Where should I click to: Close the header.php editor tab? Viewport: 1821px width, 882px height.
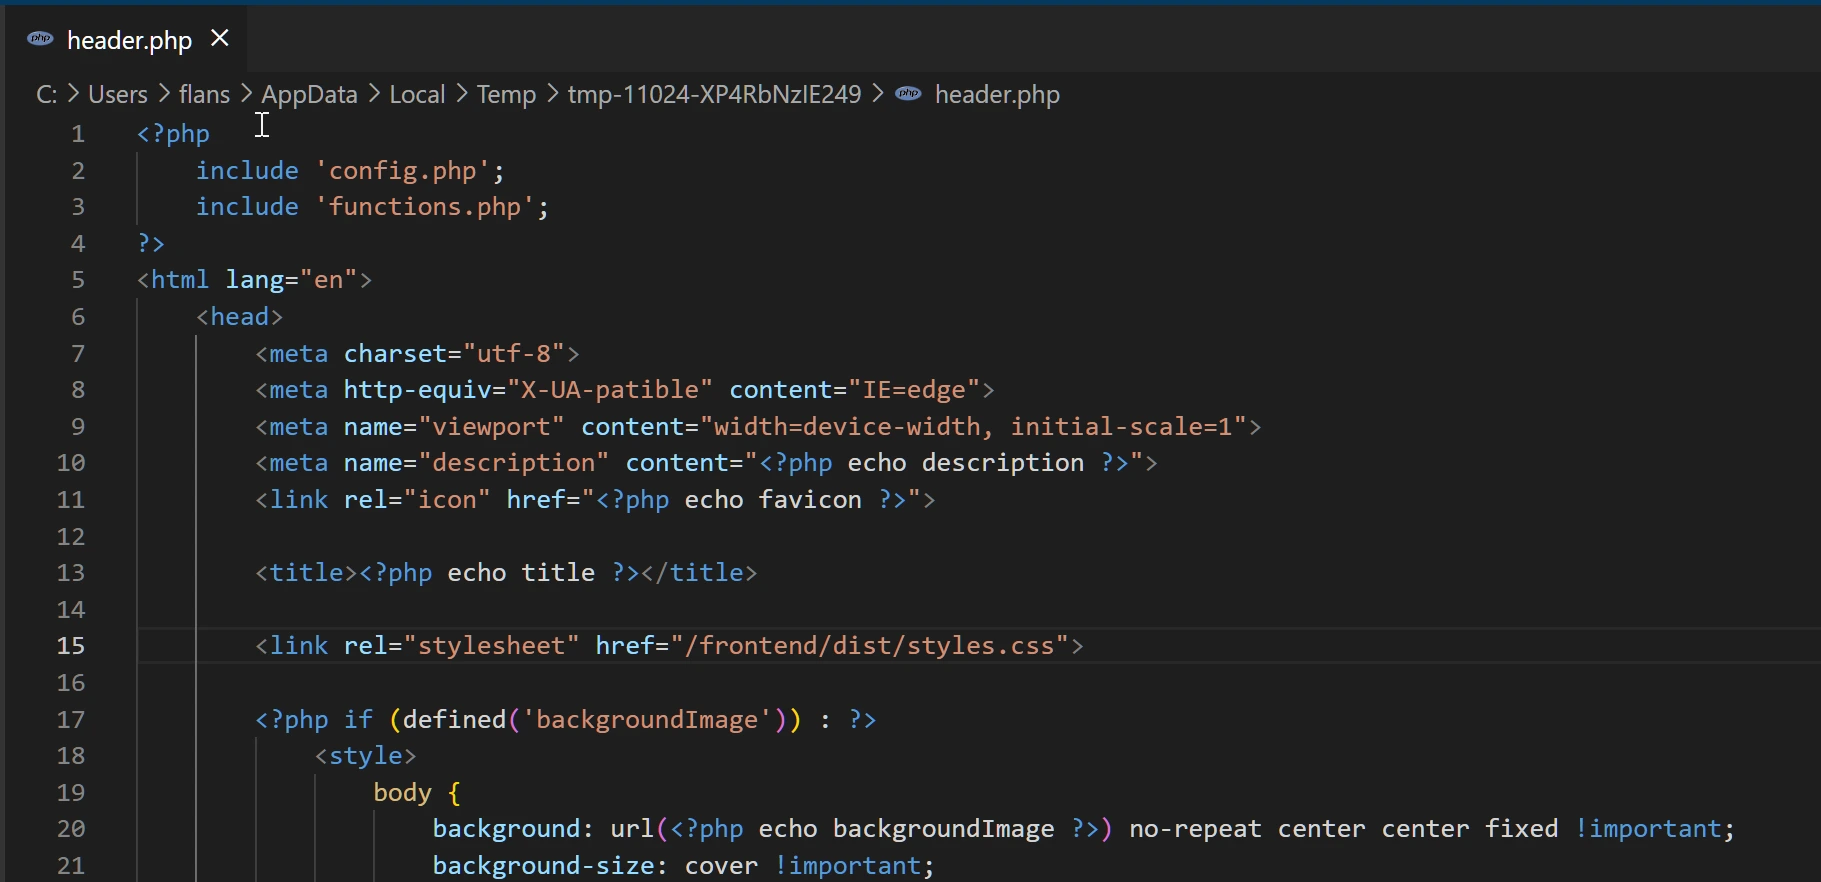220,38
